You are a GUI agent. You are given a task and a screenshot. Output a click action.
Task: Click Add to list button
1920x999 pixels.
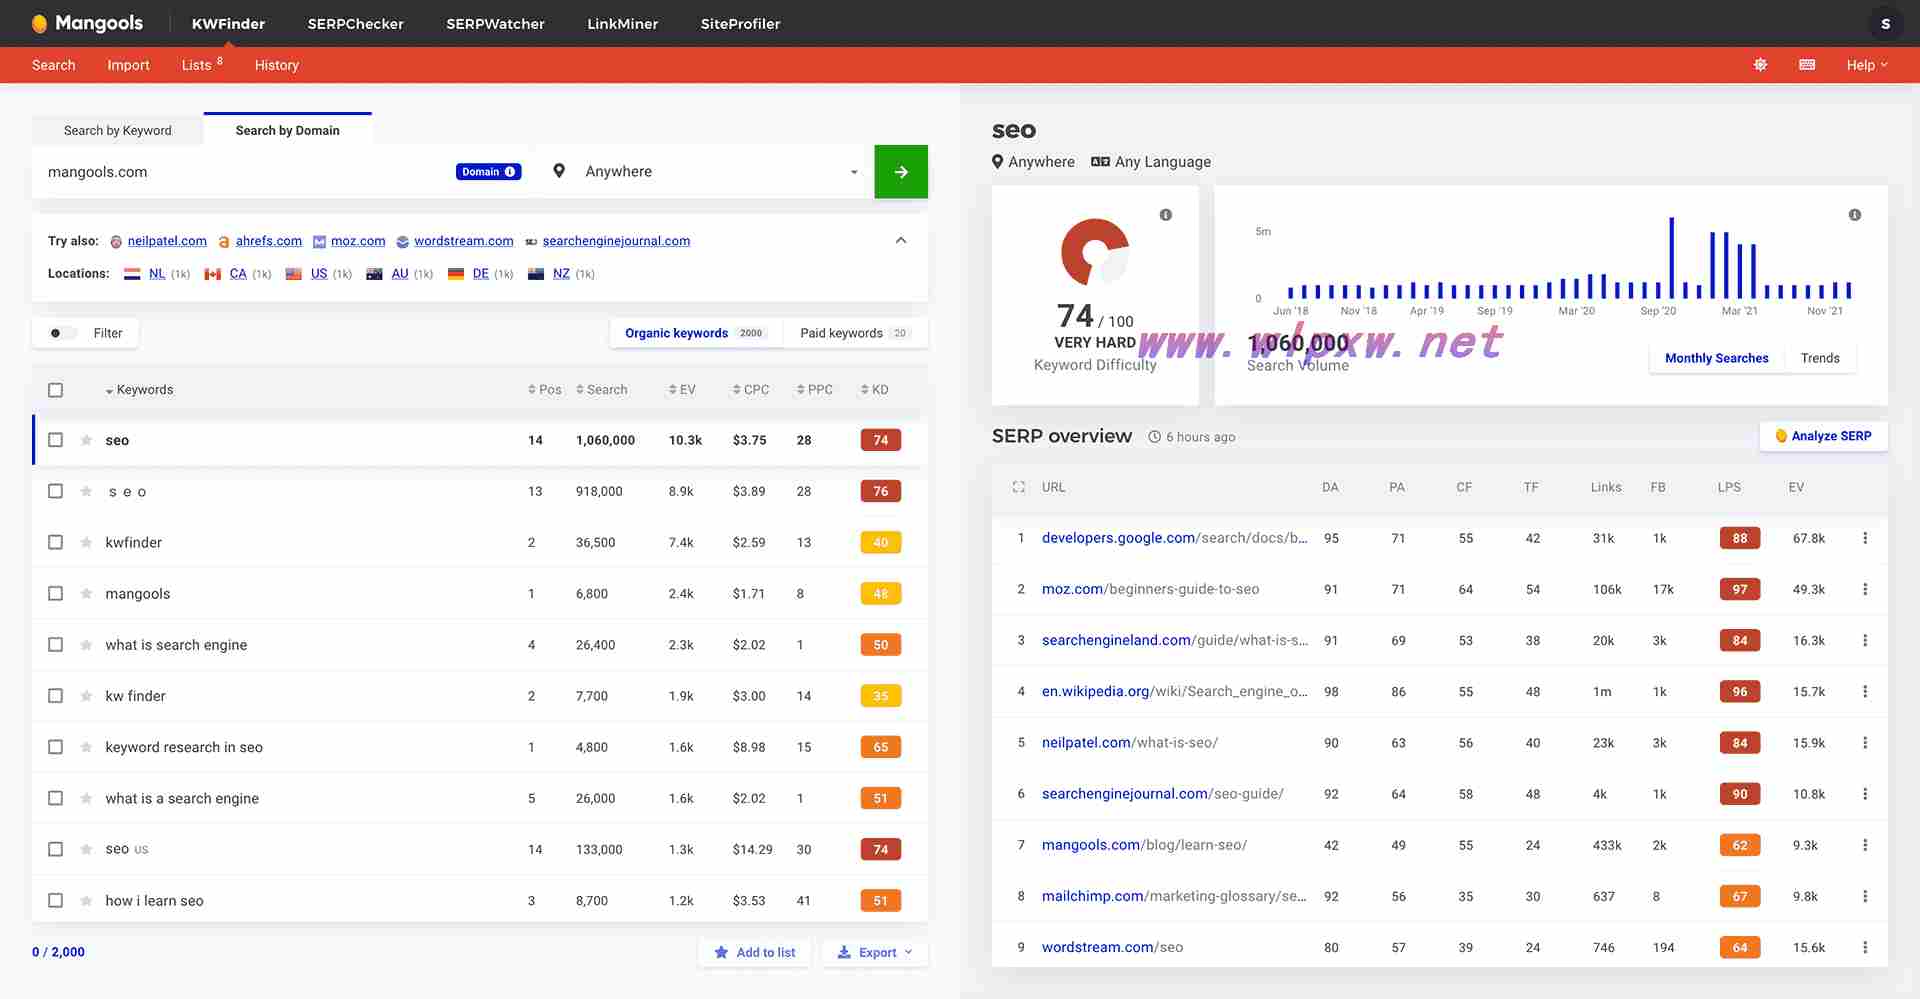click(x=755, y=952)
